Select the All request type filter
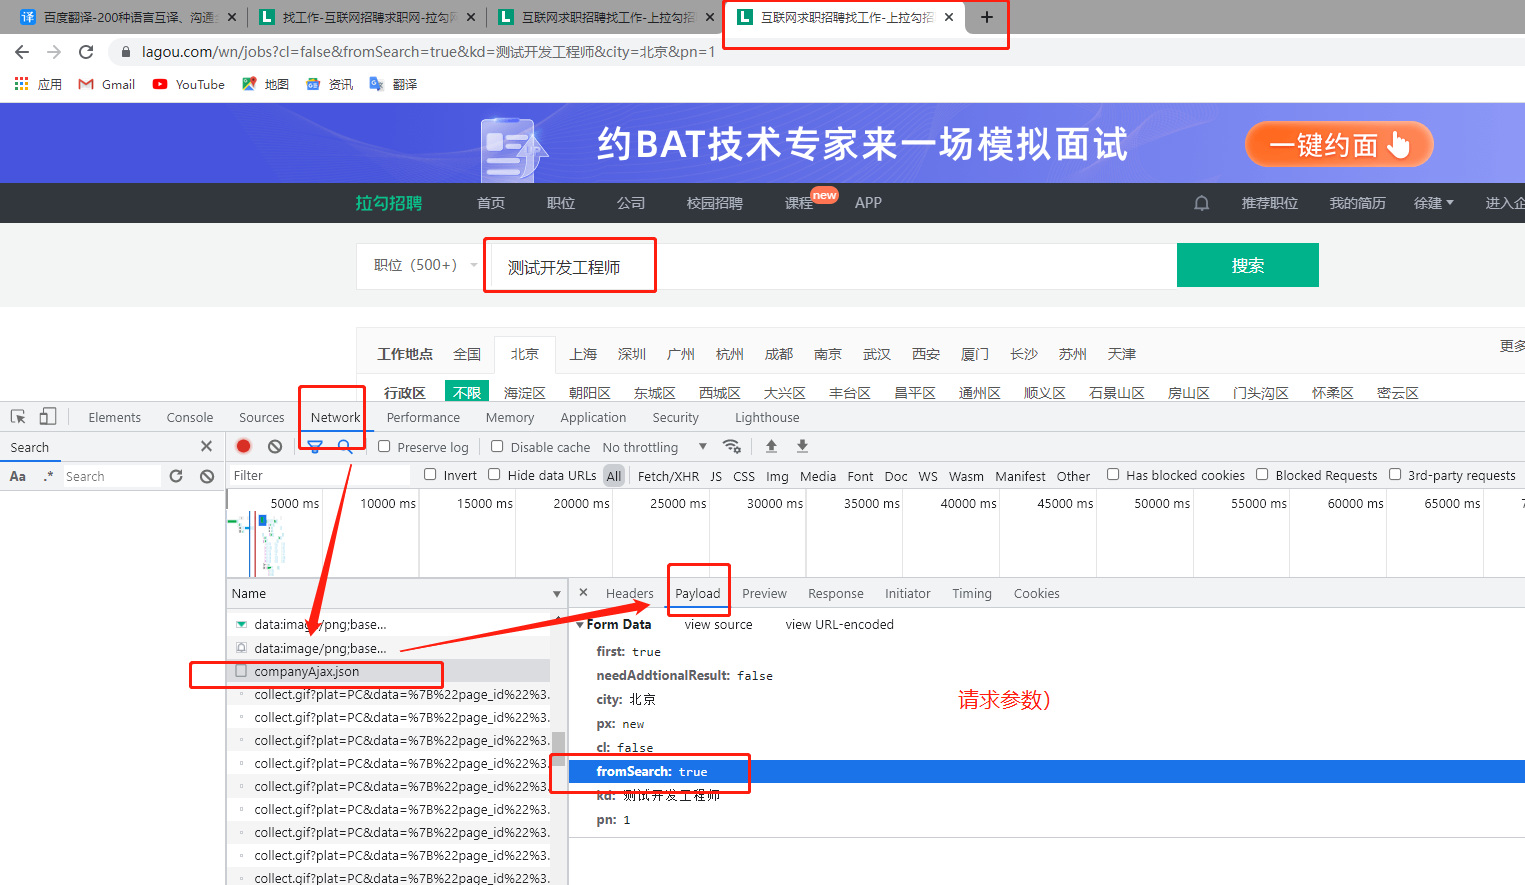Viewport: 1525px width, 885px height. click(614, 476)
